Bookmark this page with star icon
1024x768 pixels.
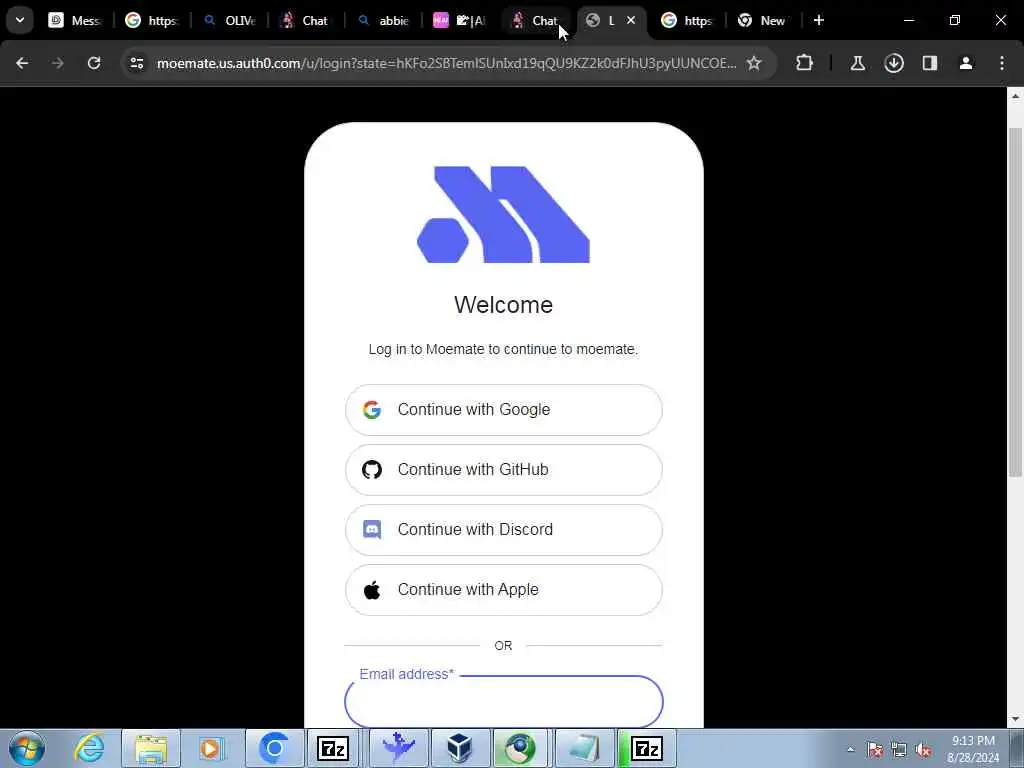point(754,63)
